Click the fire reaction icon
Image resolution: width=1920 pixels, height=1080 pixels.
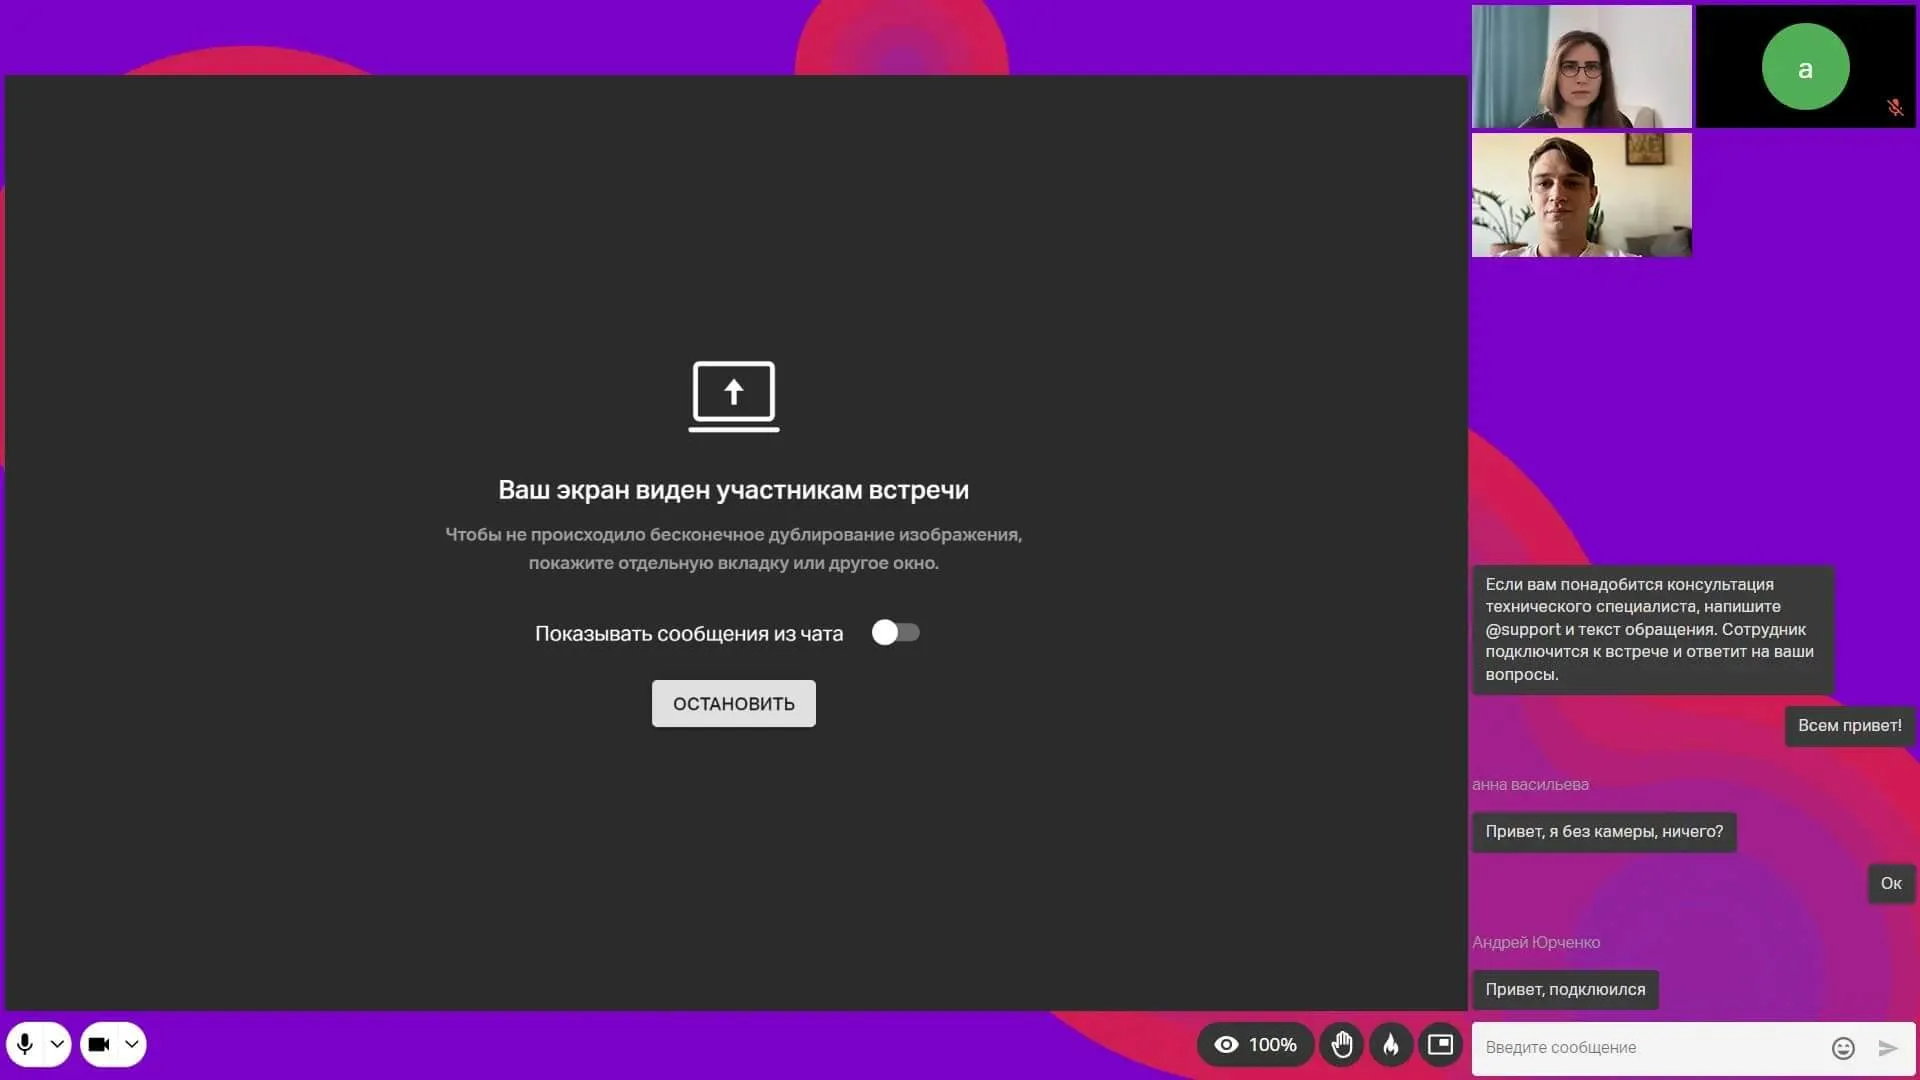pos(1391,1045)
